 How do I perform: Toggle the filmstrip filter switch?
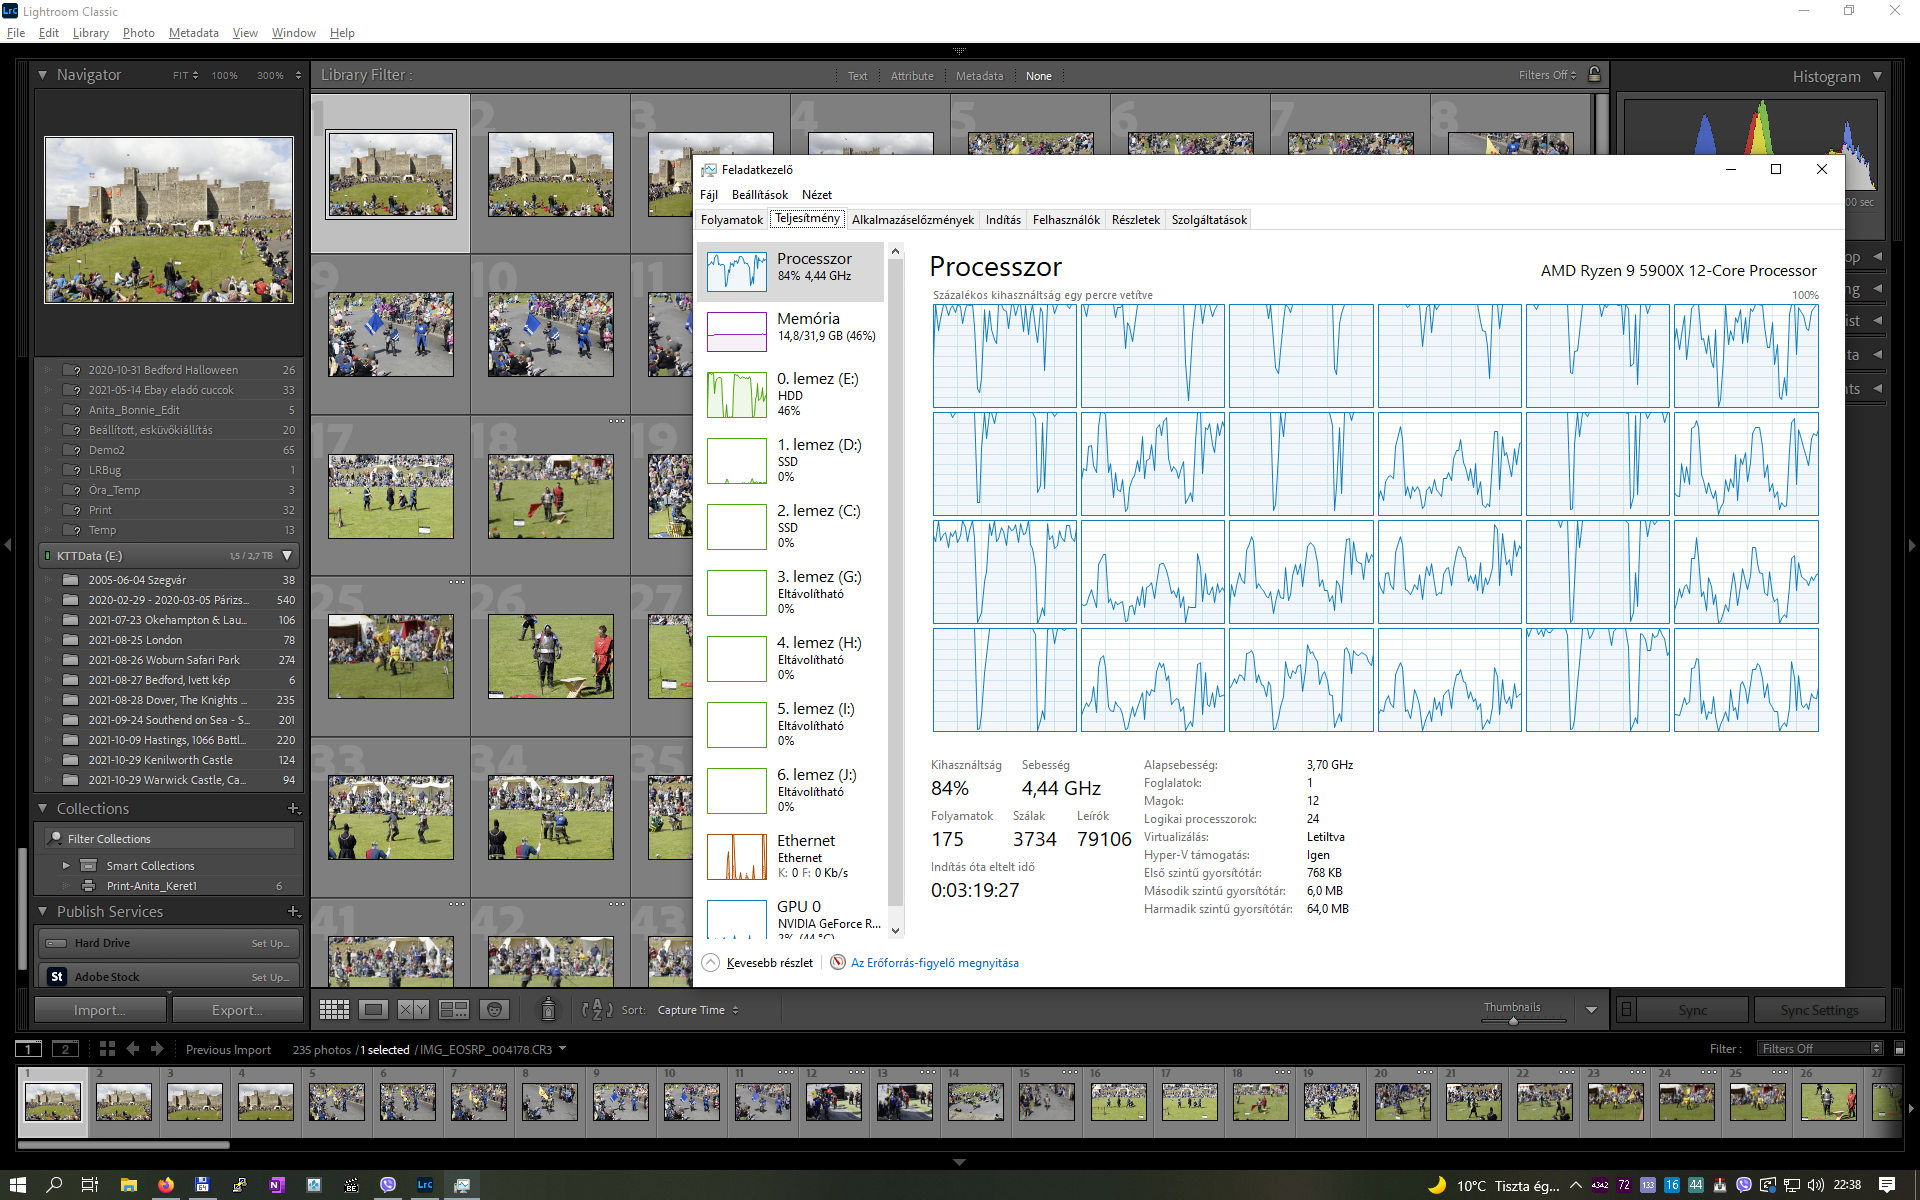[1899, 1049]
